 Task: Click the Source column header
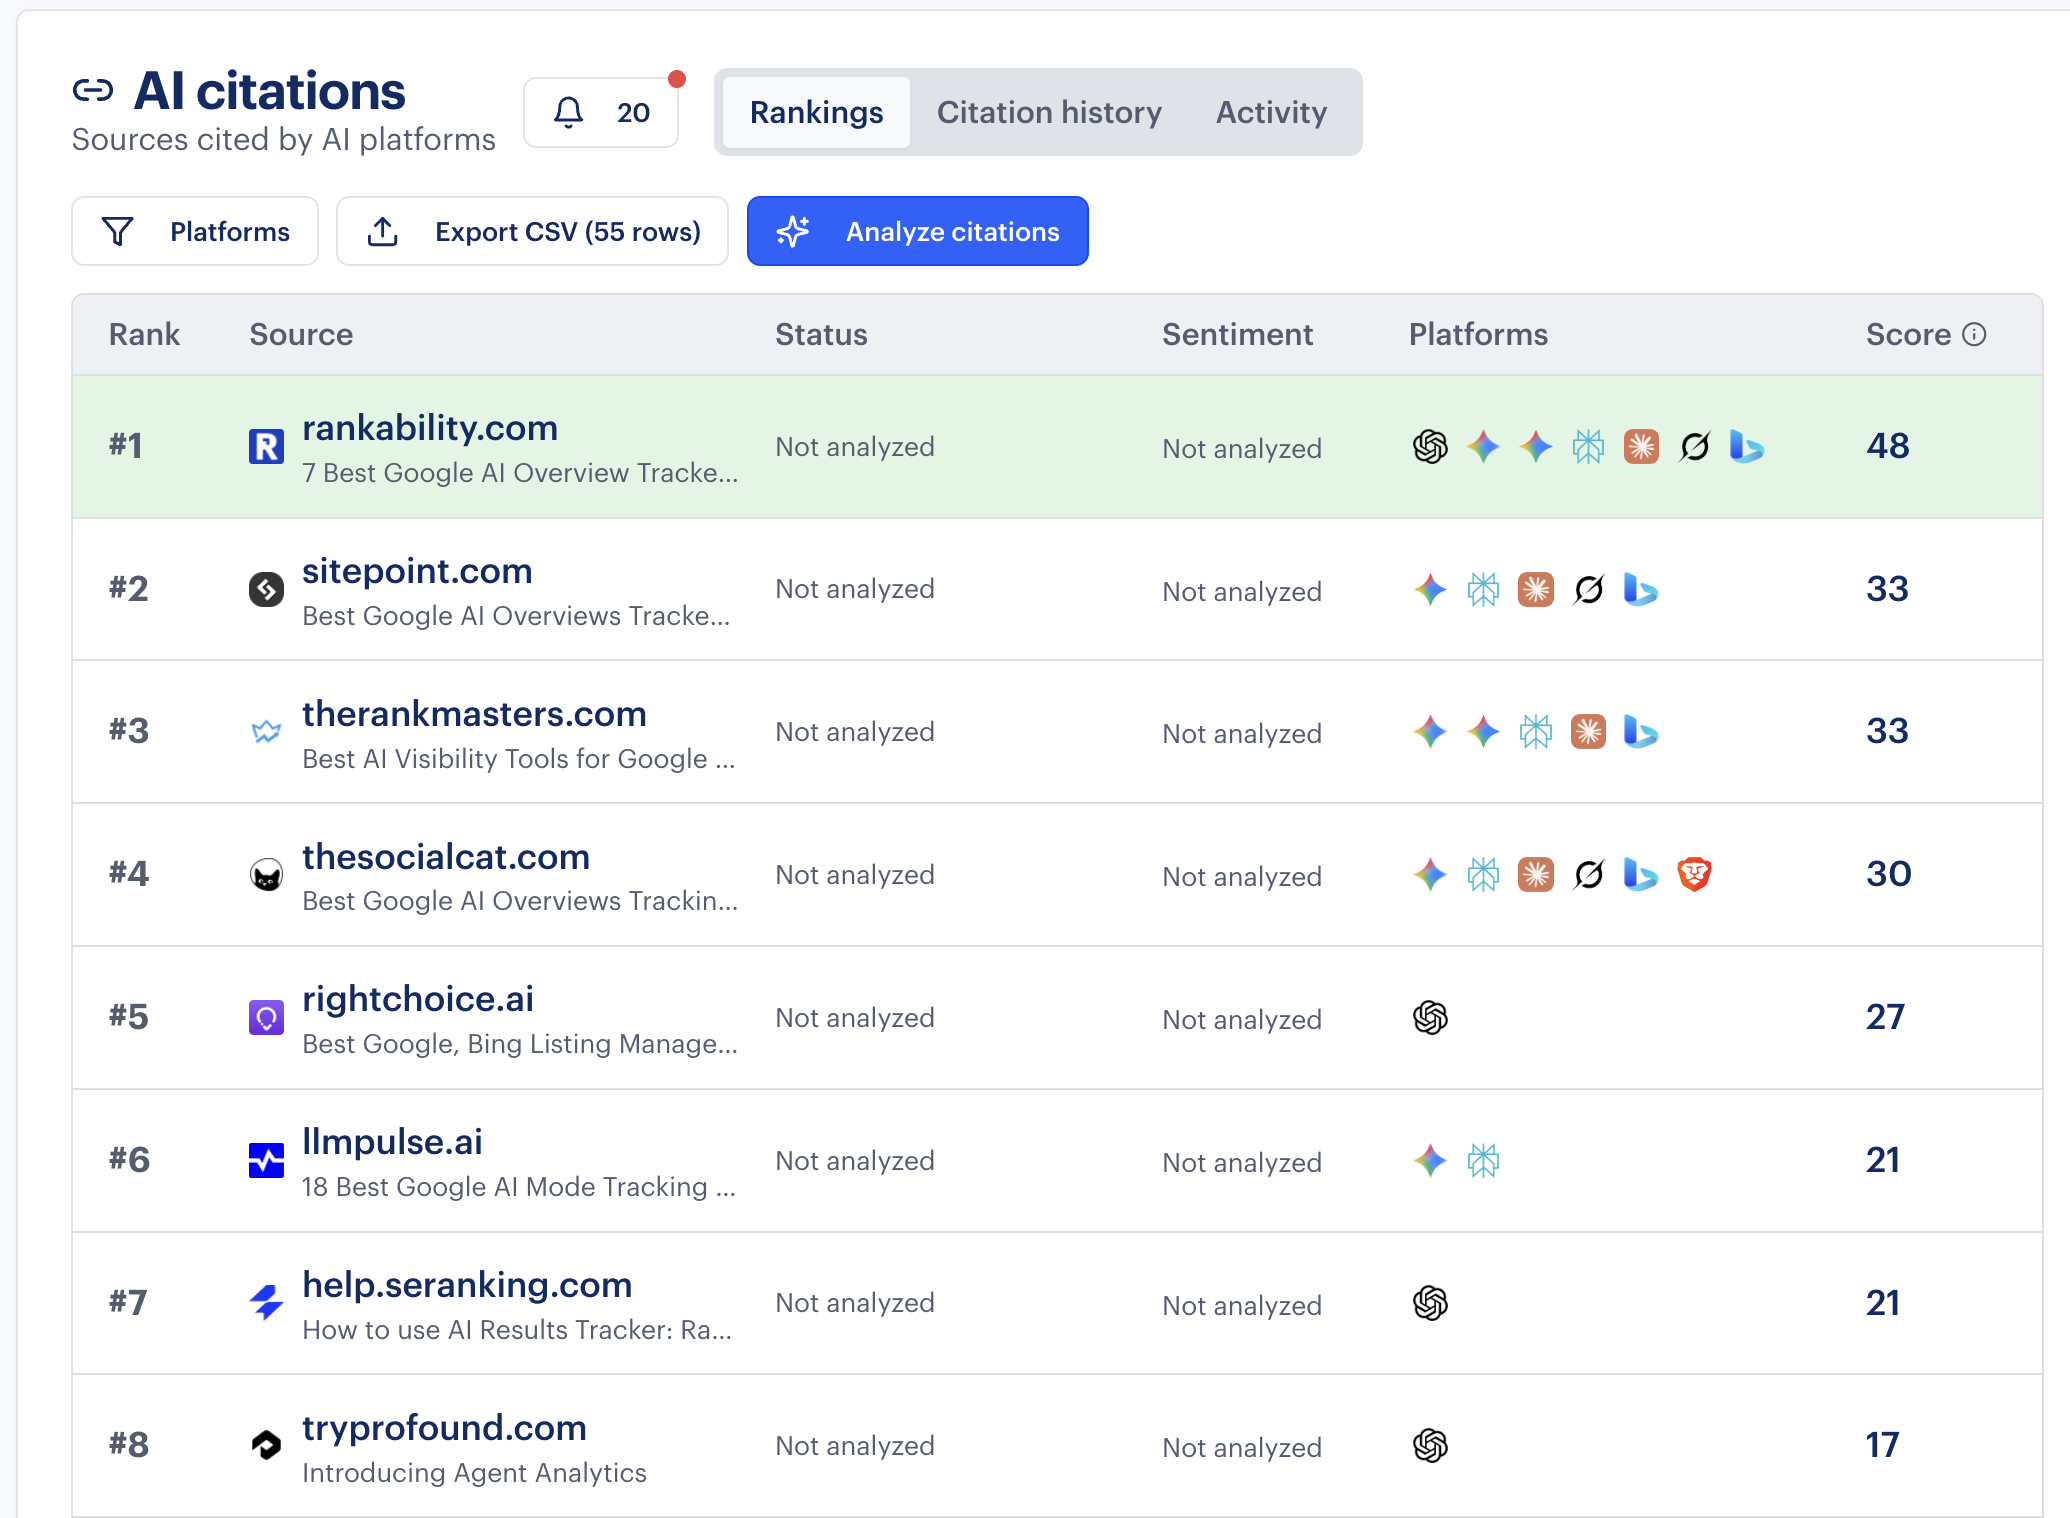pyautogui.click(x=301, y=334)
